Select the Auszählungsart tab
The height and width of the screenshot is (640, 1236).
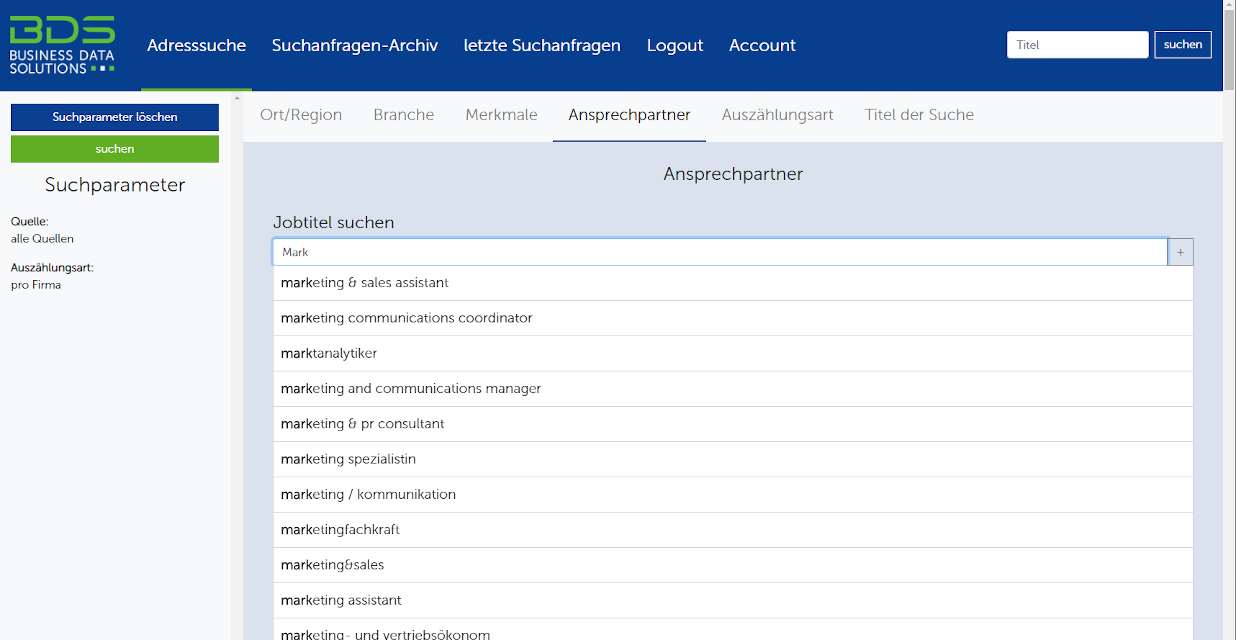(x=777, y=115)
